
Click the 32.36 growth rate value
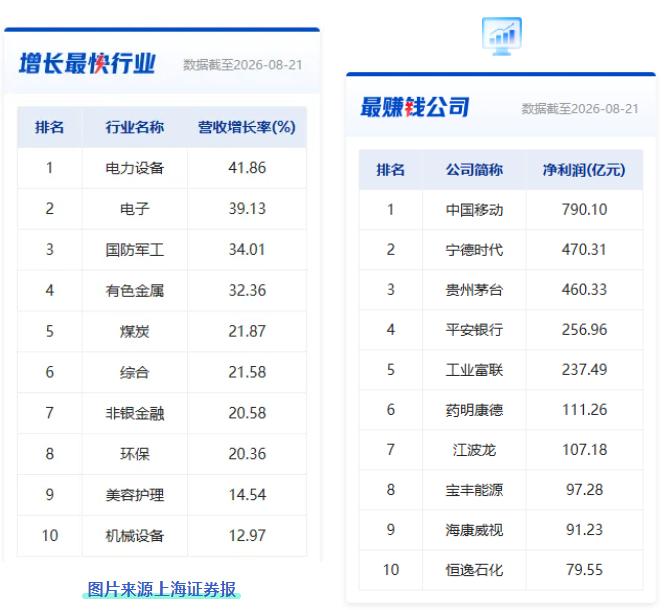click(x=247, y=291)
